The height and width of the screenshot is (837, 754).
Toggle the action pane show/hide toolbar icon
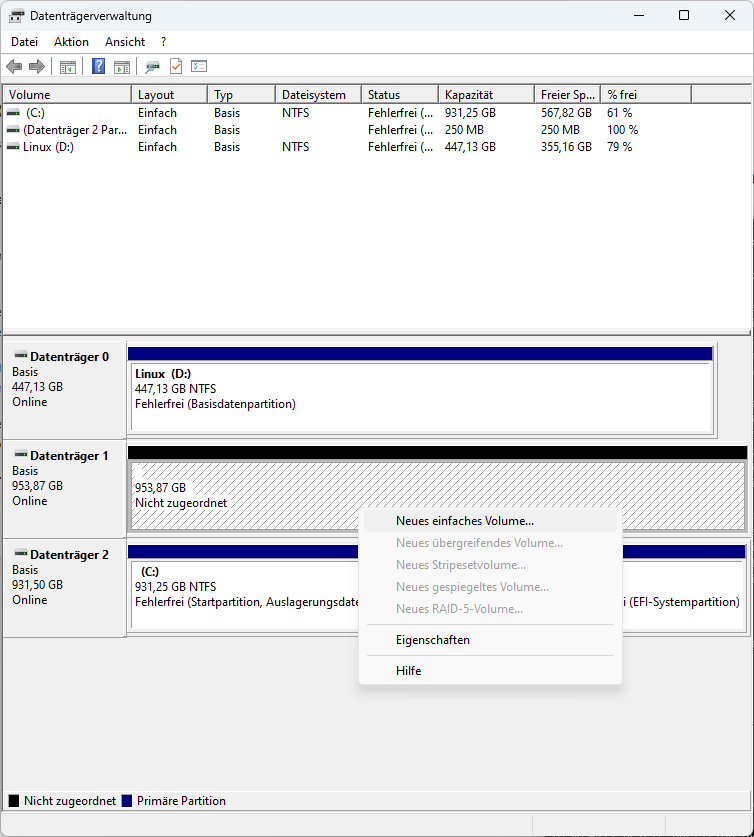[122, 67]
